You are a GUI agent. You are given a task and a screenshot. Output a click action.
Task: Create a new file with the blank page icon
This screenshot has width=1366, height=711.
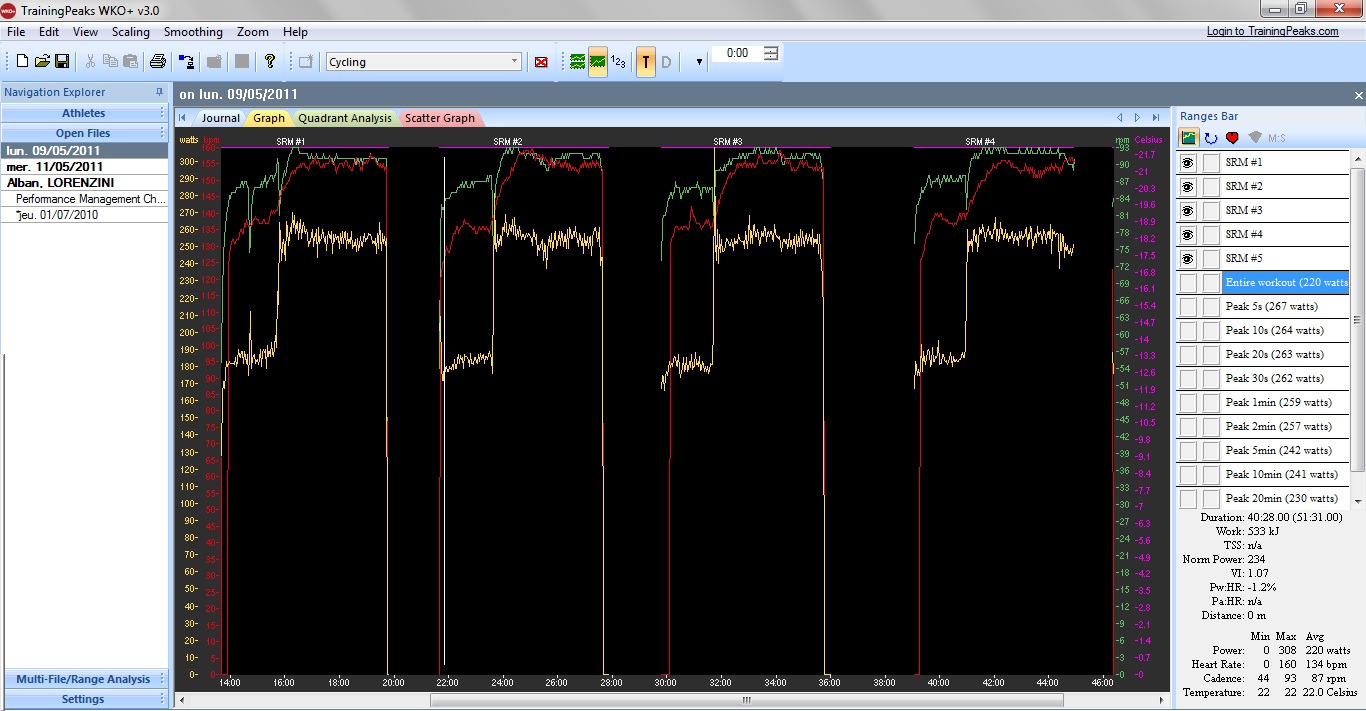point(22,62)
